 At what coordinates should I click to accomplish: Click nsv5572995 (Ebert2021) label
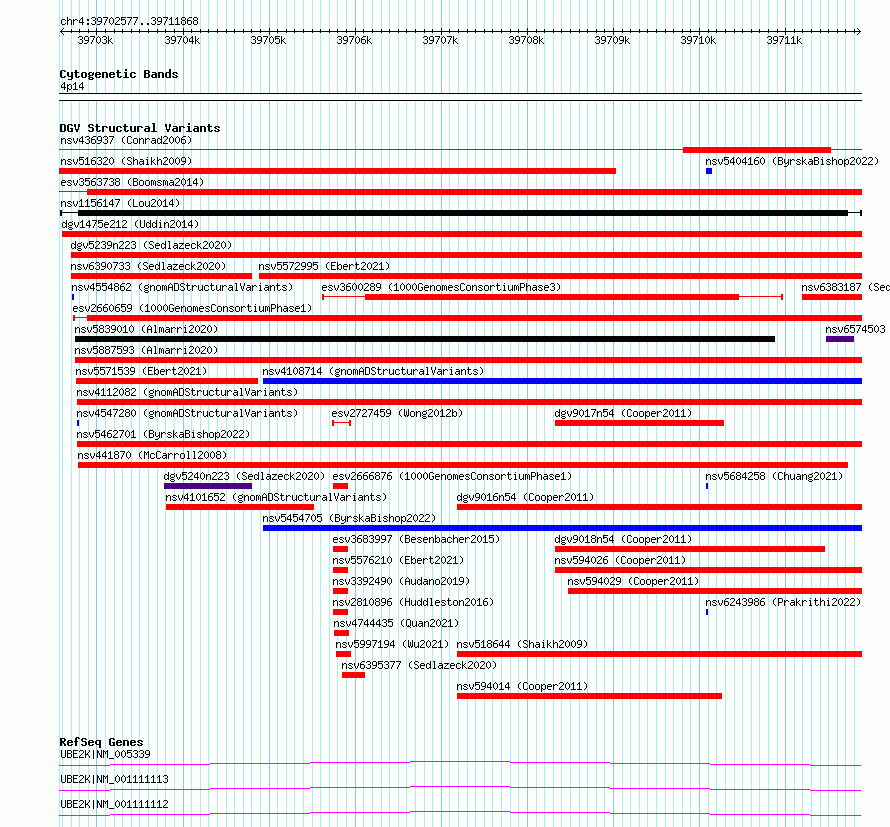[324, 266]
